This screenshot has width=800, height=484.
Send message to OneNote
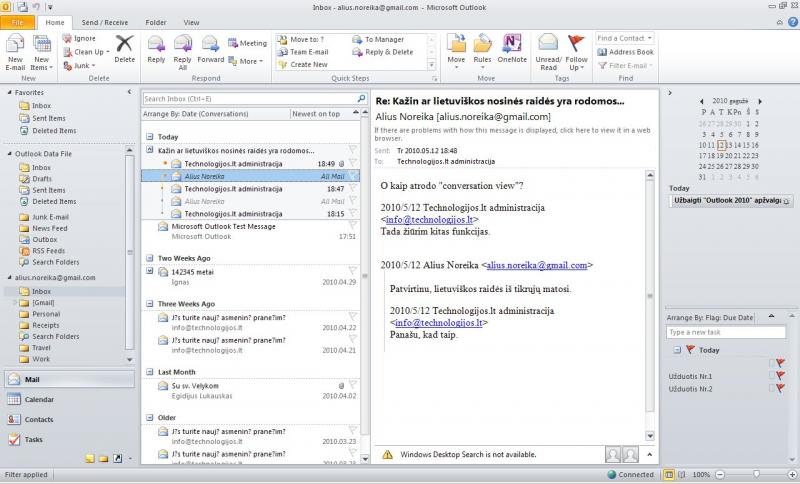click(x=512, y=49)
